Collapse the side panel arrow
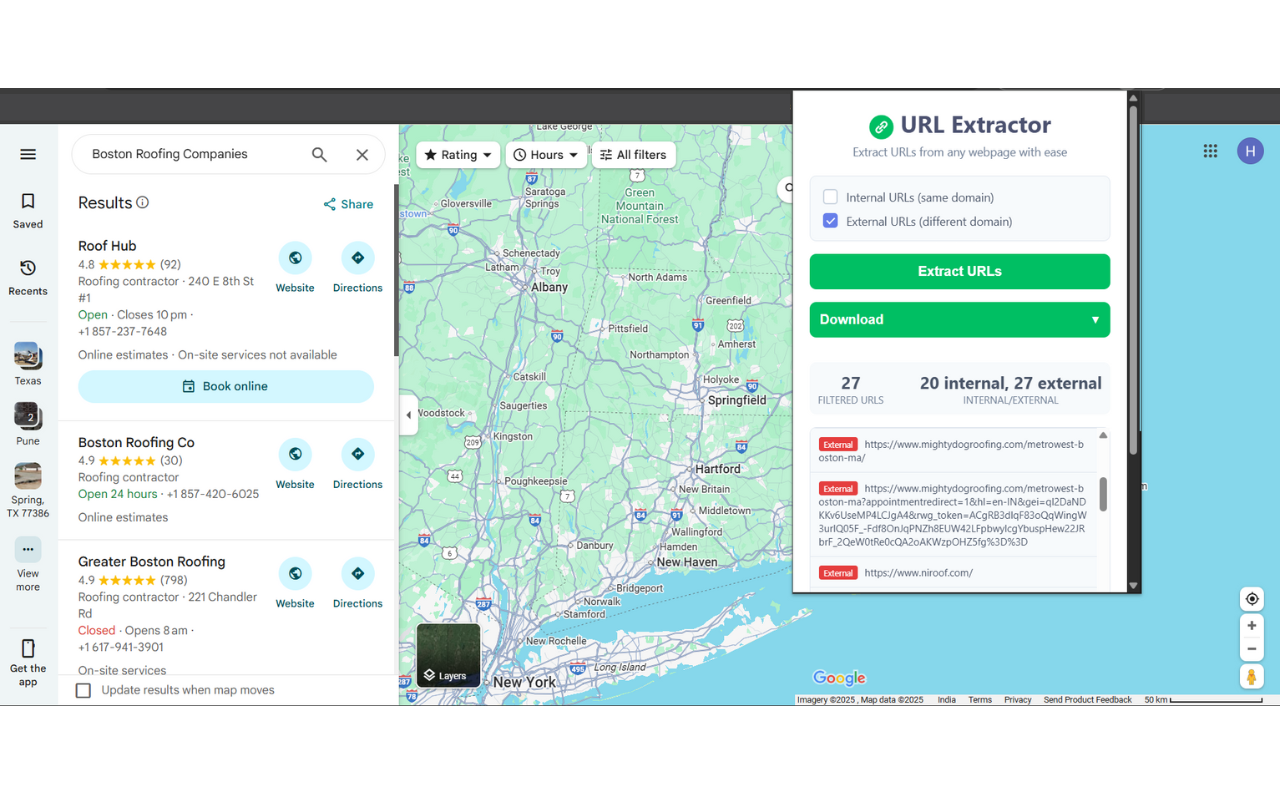Screen dimensions: 1280x800 (408, 415)
